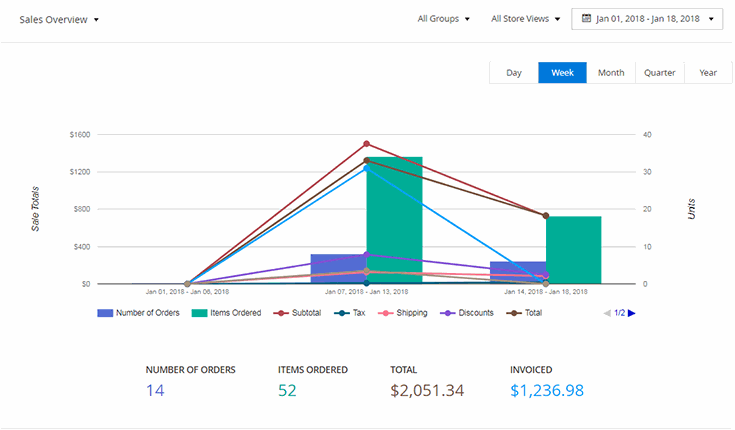Open the date range picker dropdown
This screenshot has width=735, height=430.
(x=647, y=19)
